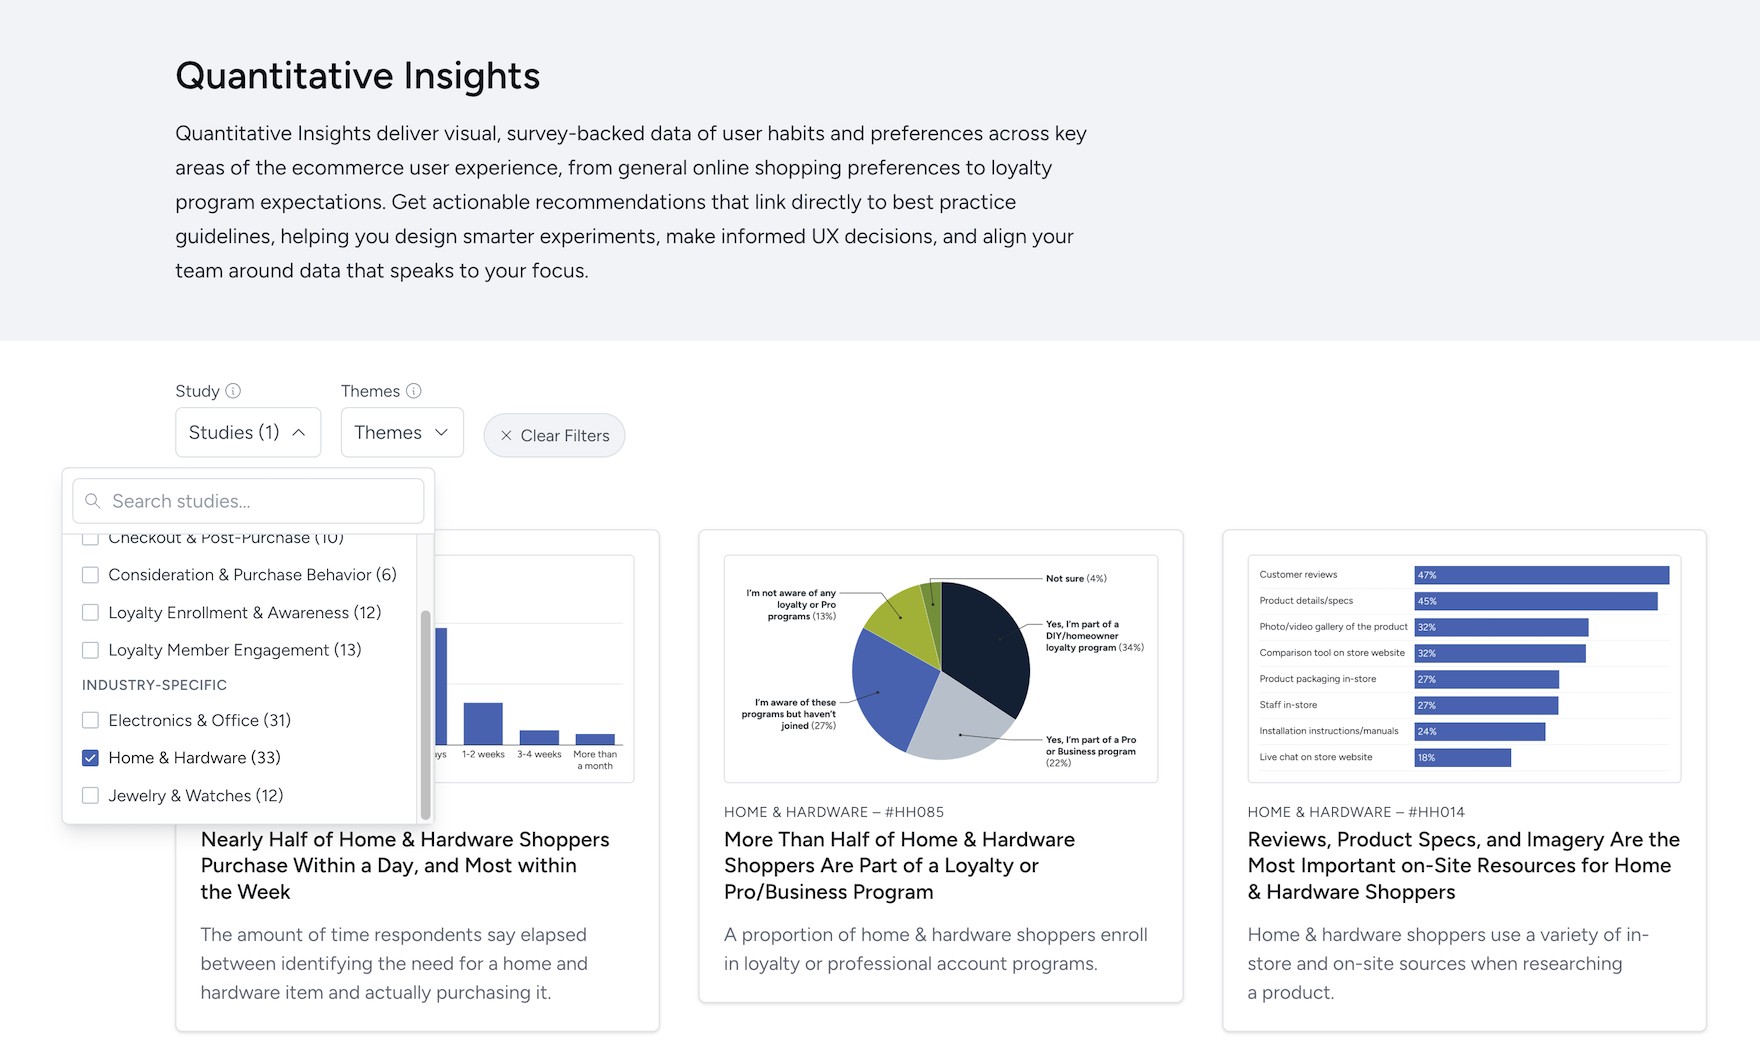Viewport: 1760px width, 1050px height.
Task: Click the pie chart on the HH085 card
Action: coord(940,668)
